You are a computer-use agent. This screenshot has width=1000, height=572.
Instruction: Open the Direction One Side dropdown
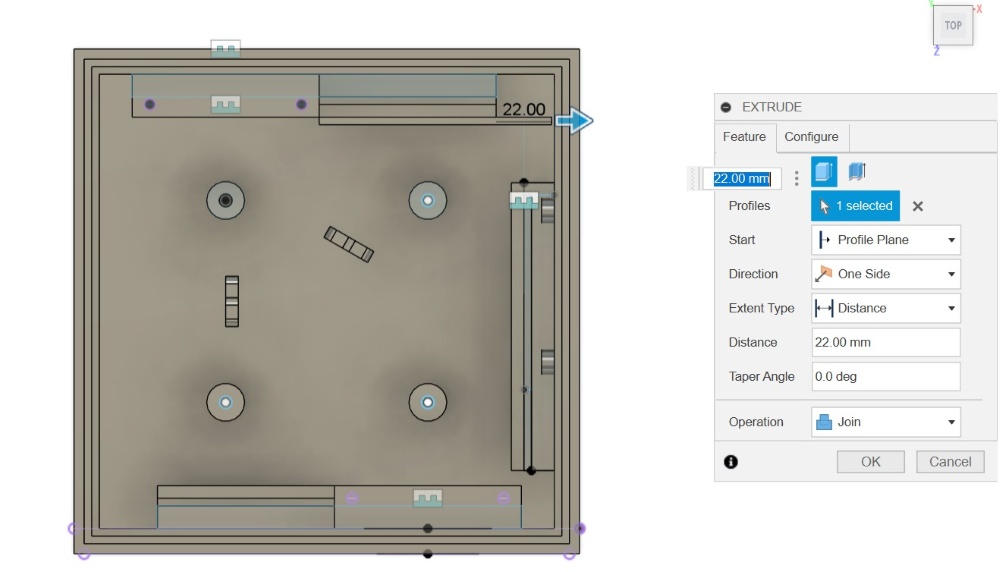886,274
